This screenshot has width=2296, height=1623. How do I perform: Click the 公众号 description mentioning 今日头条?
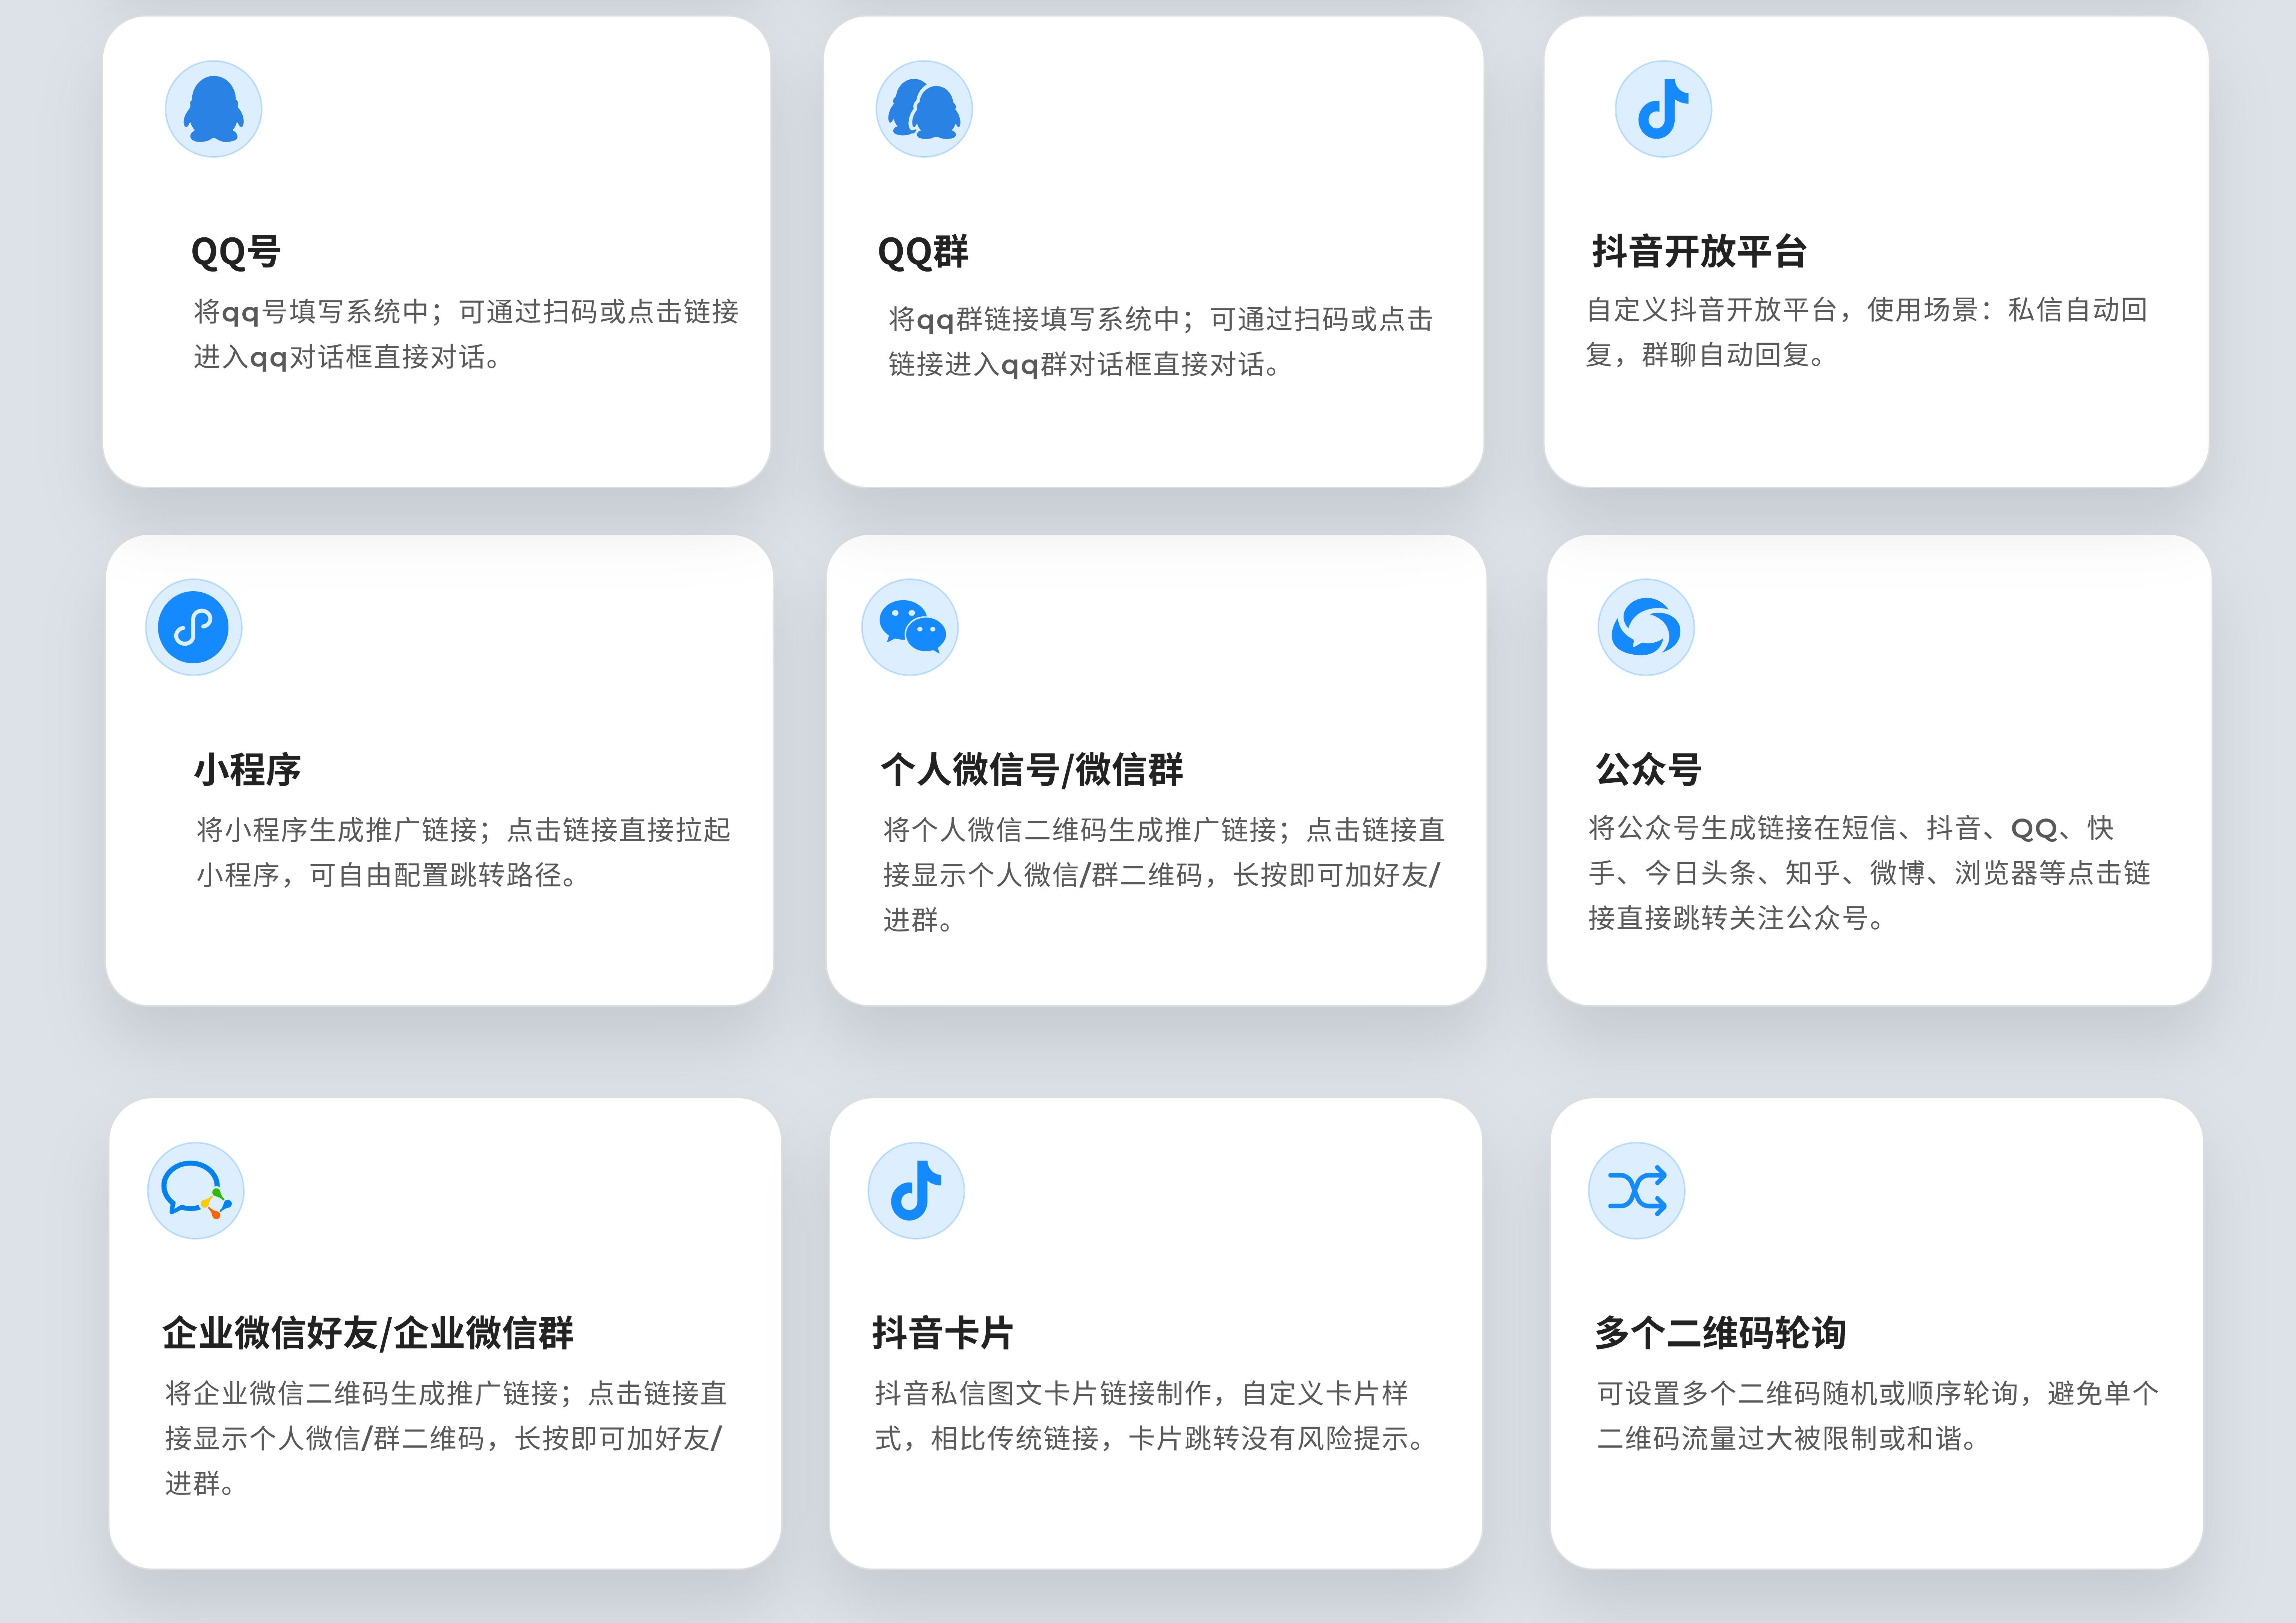pyautogui.click(x=1869, y=873)
